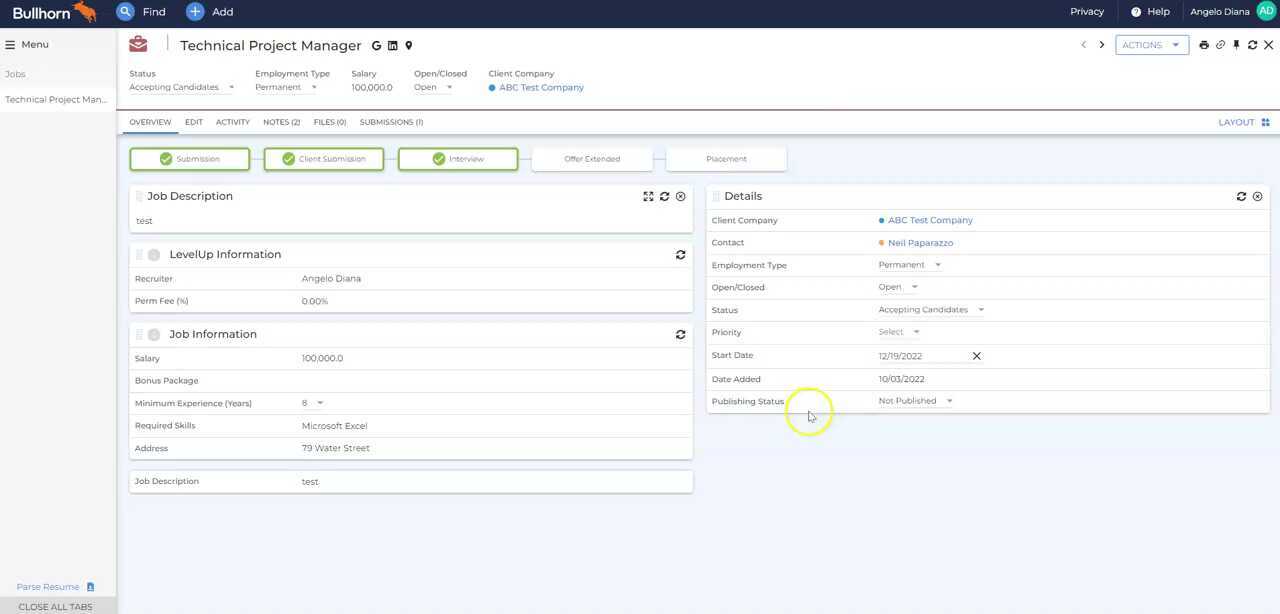Switch to the SUBMISSIONS tab
This screenshot has height=614, width=1280.
[x=389, y=121]
